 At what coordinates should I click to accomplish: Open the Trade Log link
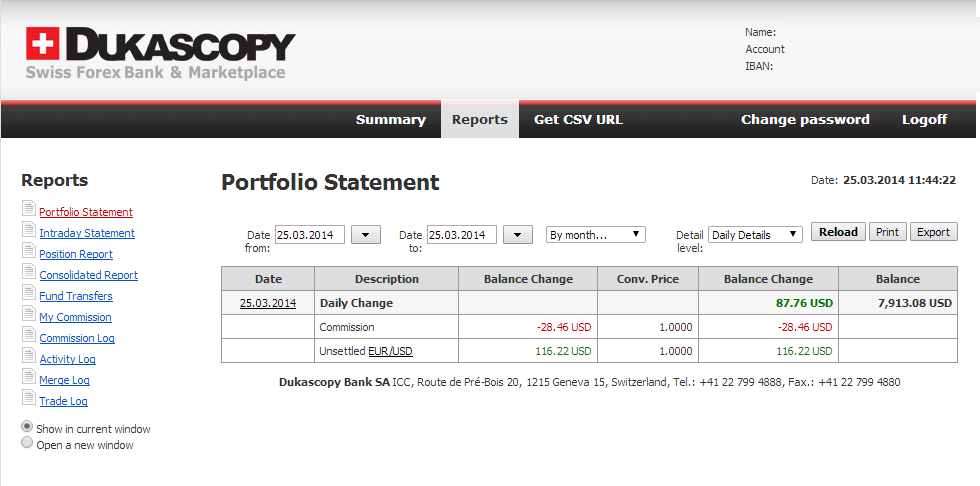(63, 401)
